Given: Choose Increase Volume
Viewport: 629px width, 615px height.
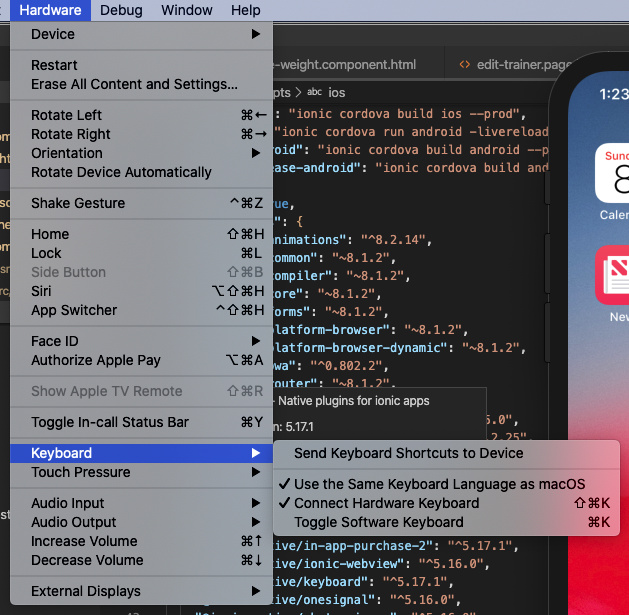Looking at the screenshot, I should [x=141, y=541].
